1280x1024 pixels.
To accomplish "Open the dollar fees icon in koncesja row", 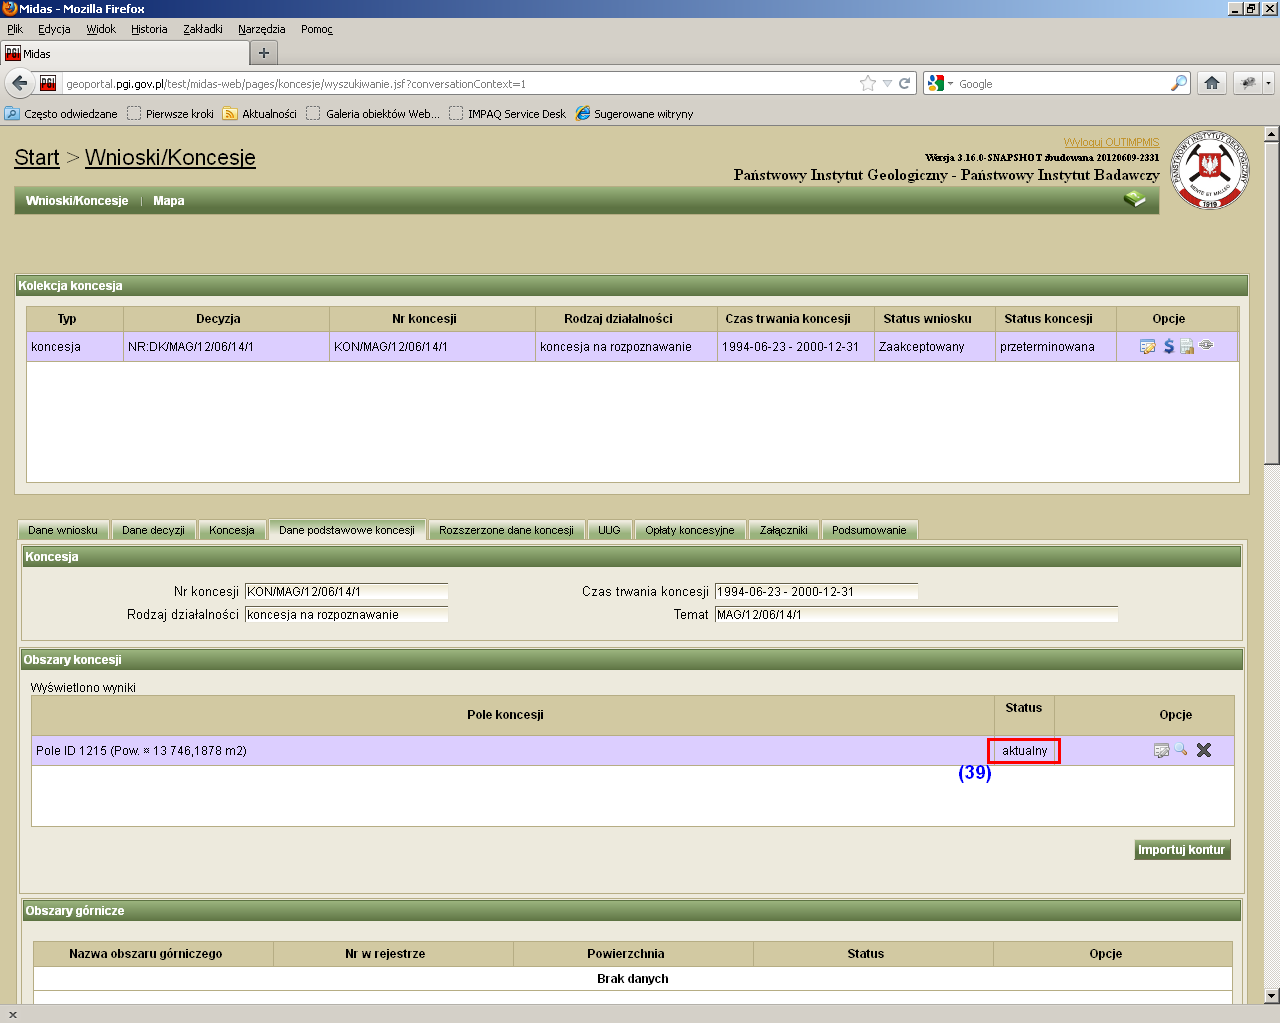I will coord(1168,346).
